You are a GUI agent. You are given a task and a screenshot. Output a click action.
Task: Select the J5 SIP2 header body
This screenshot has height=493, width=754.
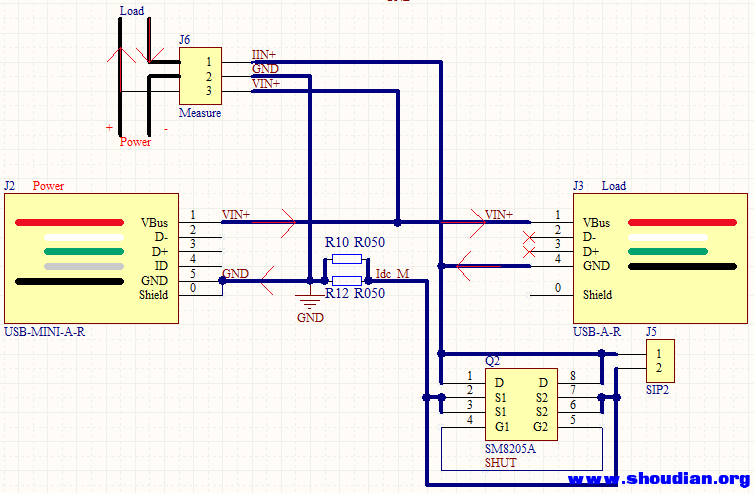click(660, 361)
